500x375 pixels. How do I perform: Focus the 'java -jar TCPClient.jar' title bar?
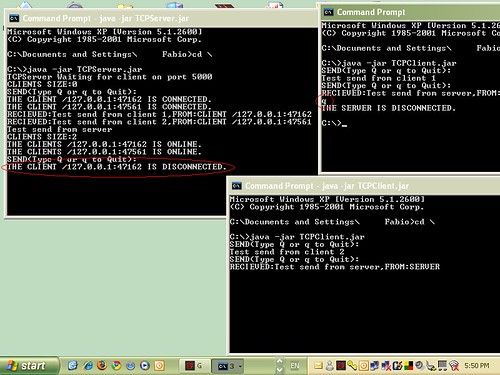(365, 186)
